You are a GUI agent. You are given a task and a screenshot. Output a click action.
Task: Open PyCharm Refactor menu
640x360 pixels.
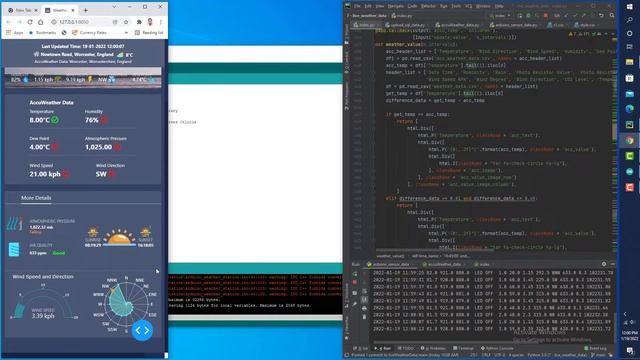pyautogui.click(x=428, y=7)
